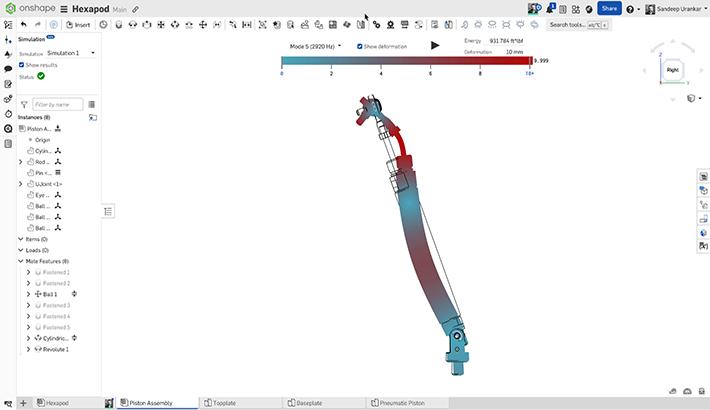Screen dimensions: 710x410
Task: Click the Undo arrow
Action: tap(24, 24)
